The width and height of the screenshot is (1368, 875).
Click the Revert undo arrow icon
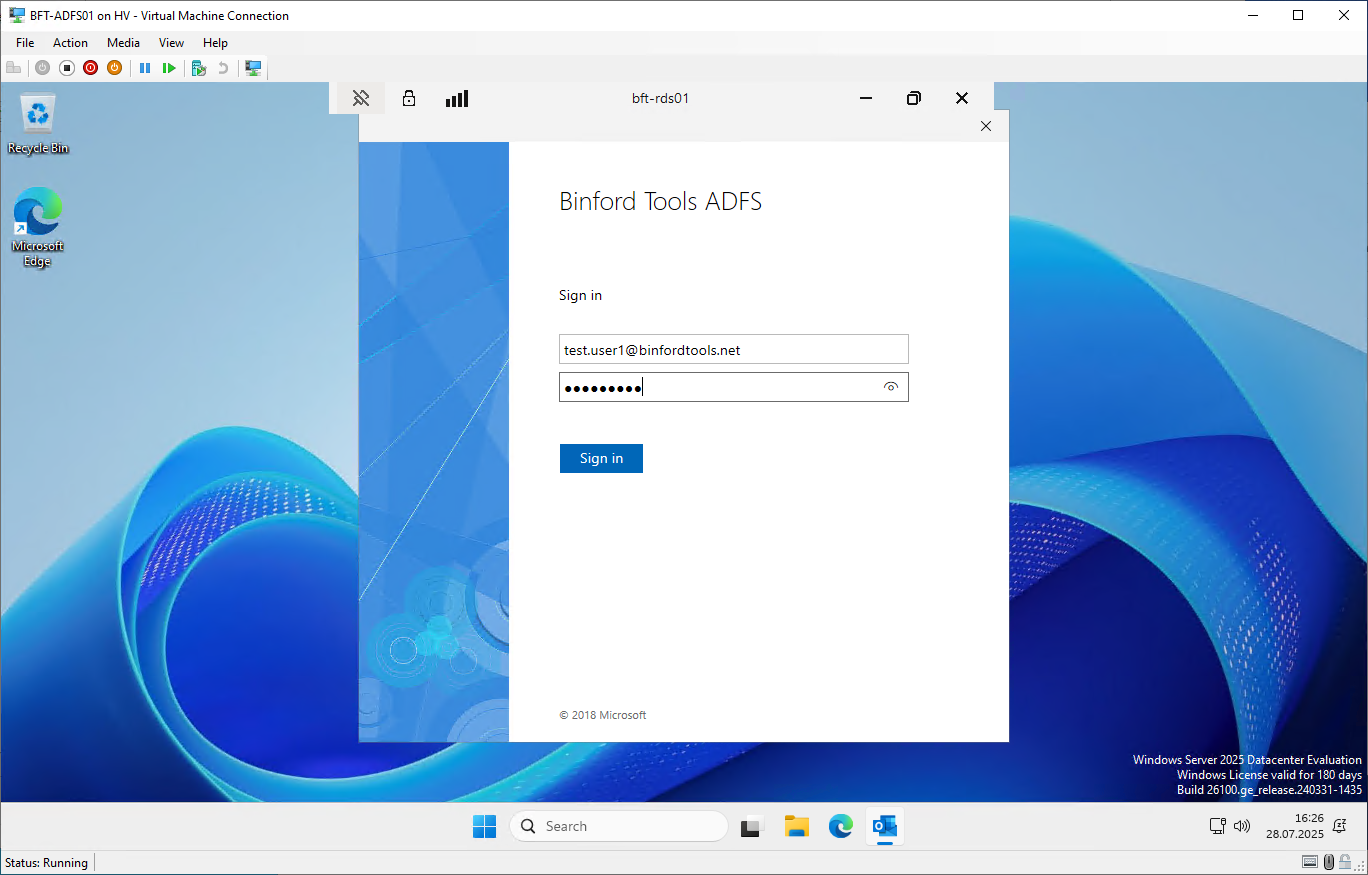[x=223, y=68]
